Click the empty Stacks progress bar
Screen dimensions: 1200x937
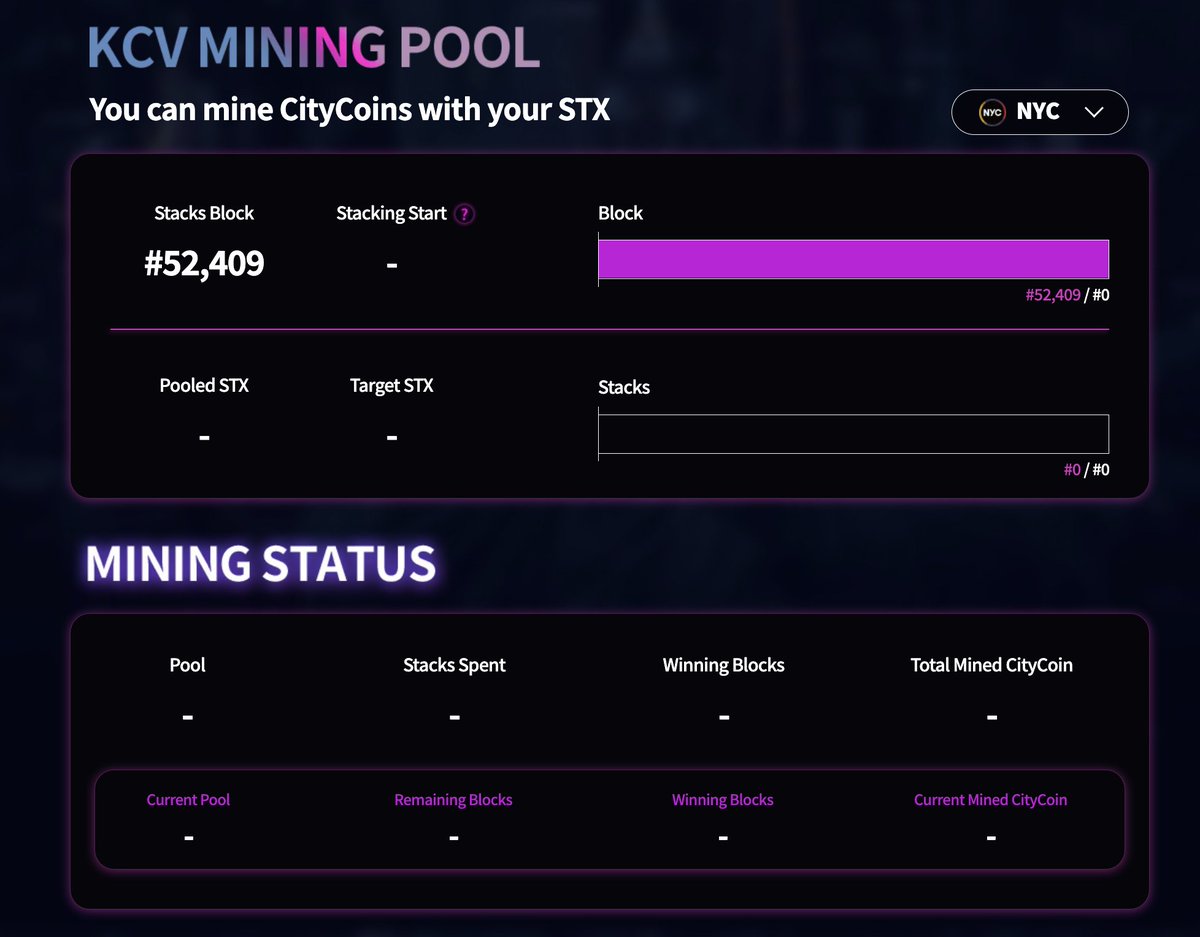click(x=853, y=434)
